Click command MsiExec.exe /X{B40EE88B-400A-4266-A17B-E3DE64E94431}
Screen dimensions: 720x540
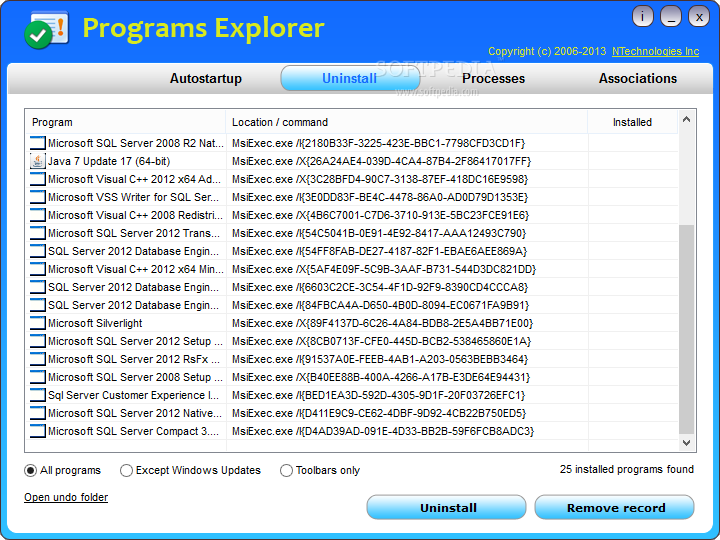(381, 377)
